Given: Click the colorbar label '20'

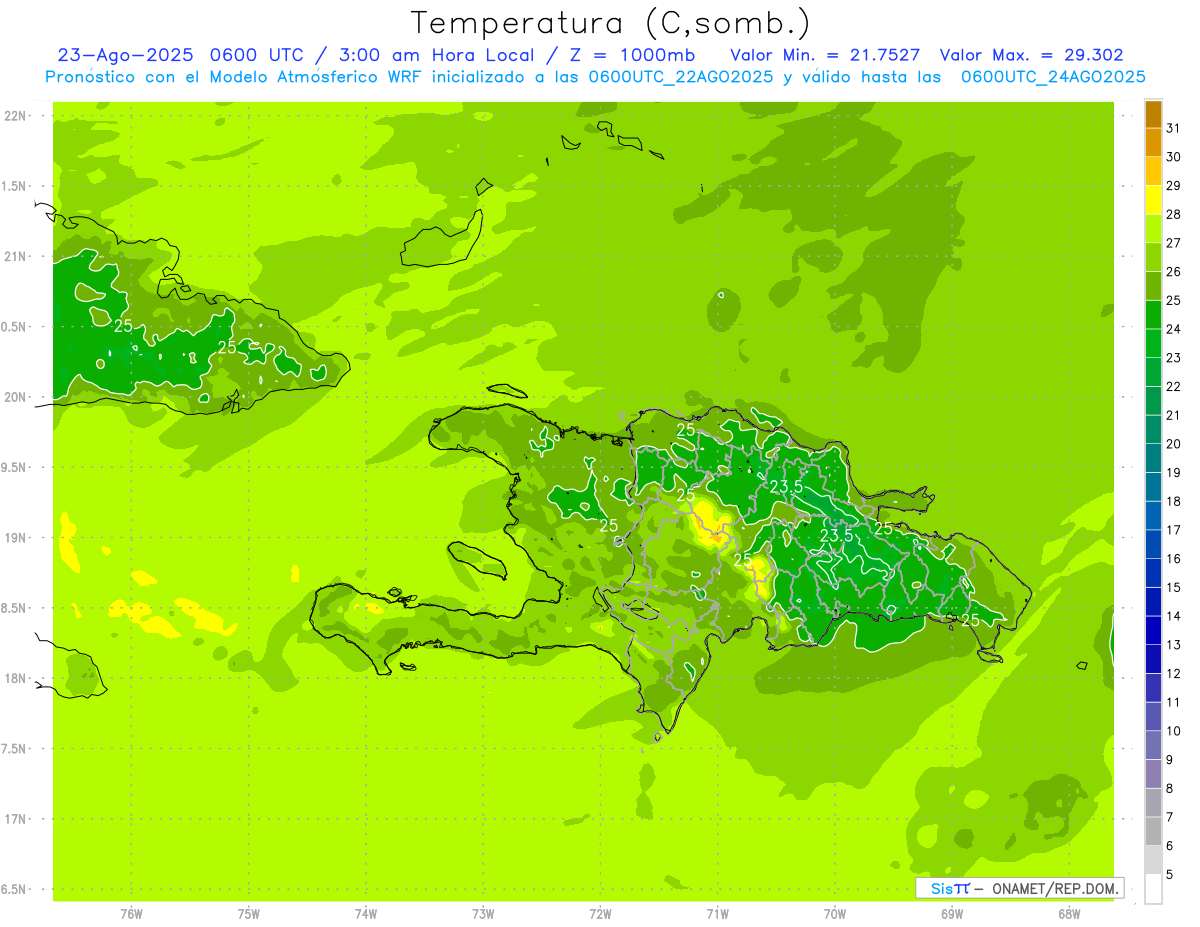Looking at the screenshot, I should click(x=1174, y=444).
